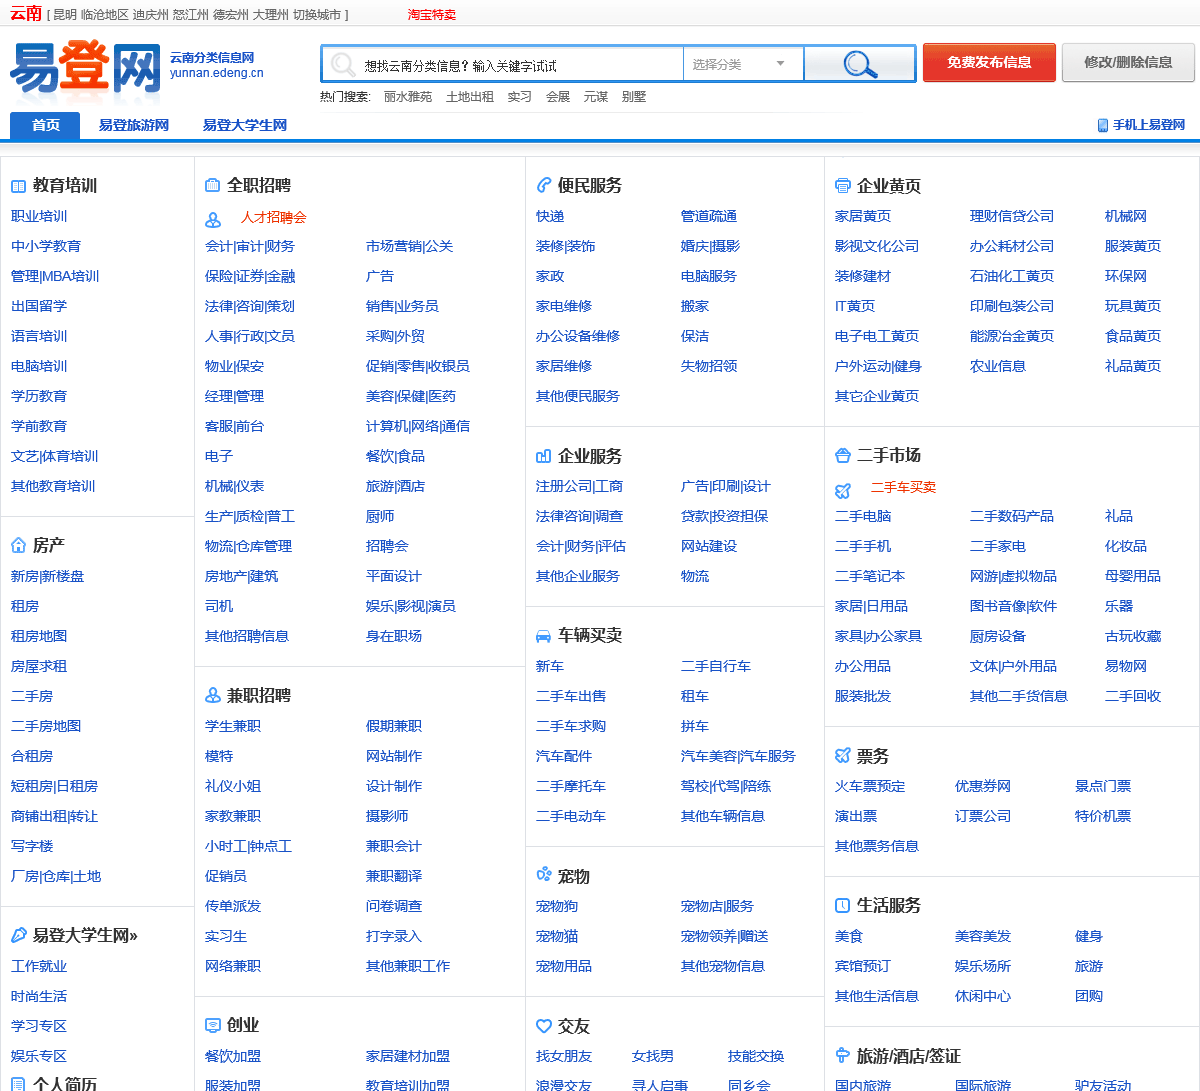Click the 免费发布信息 button
The width and height of the screenshot is (1200, 1091).
click(989, 62)
